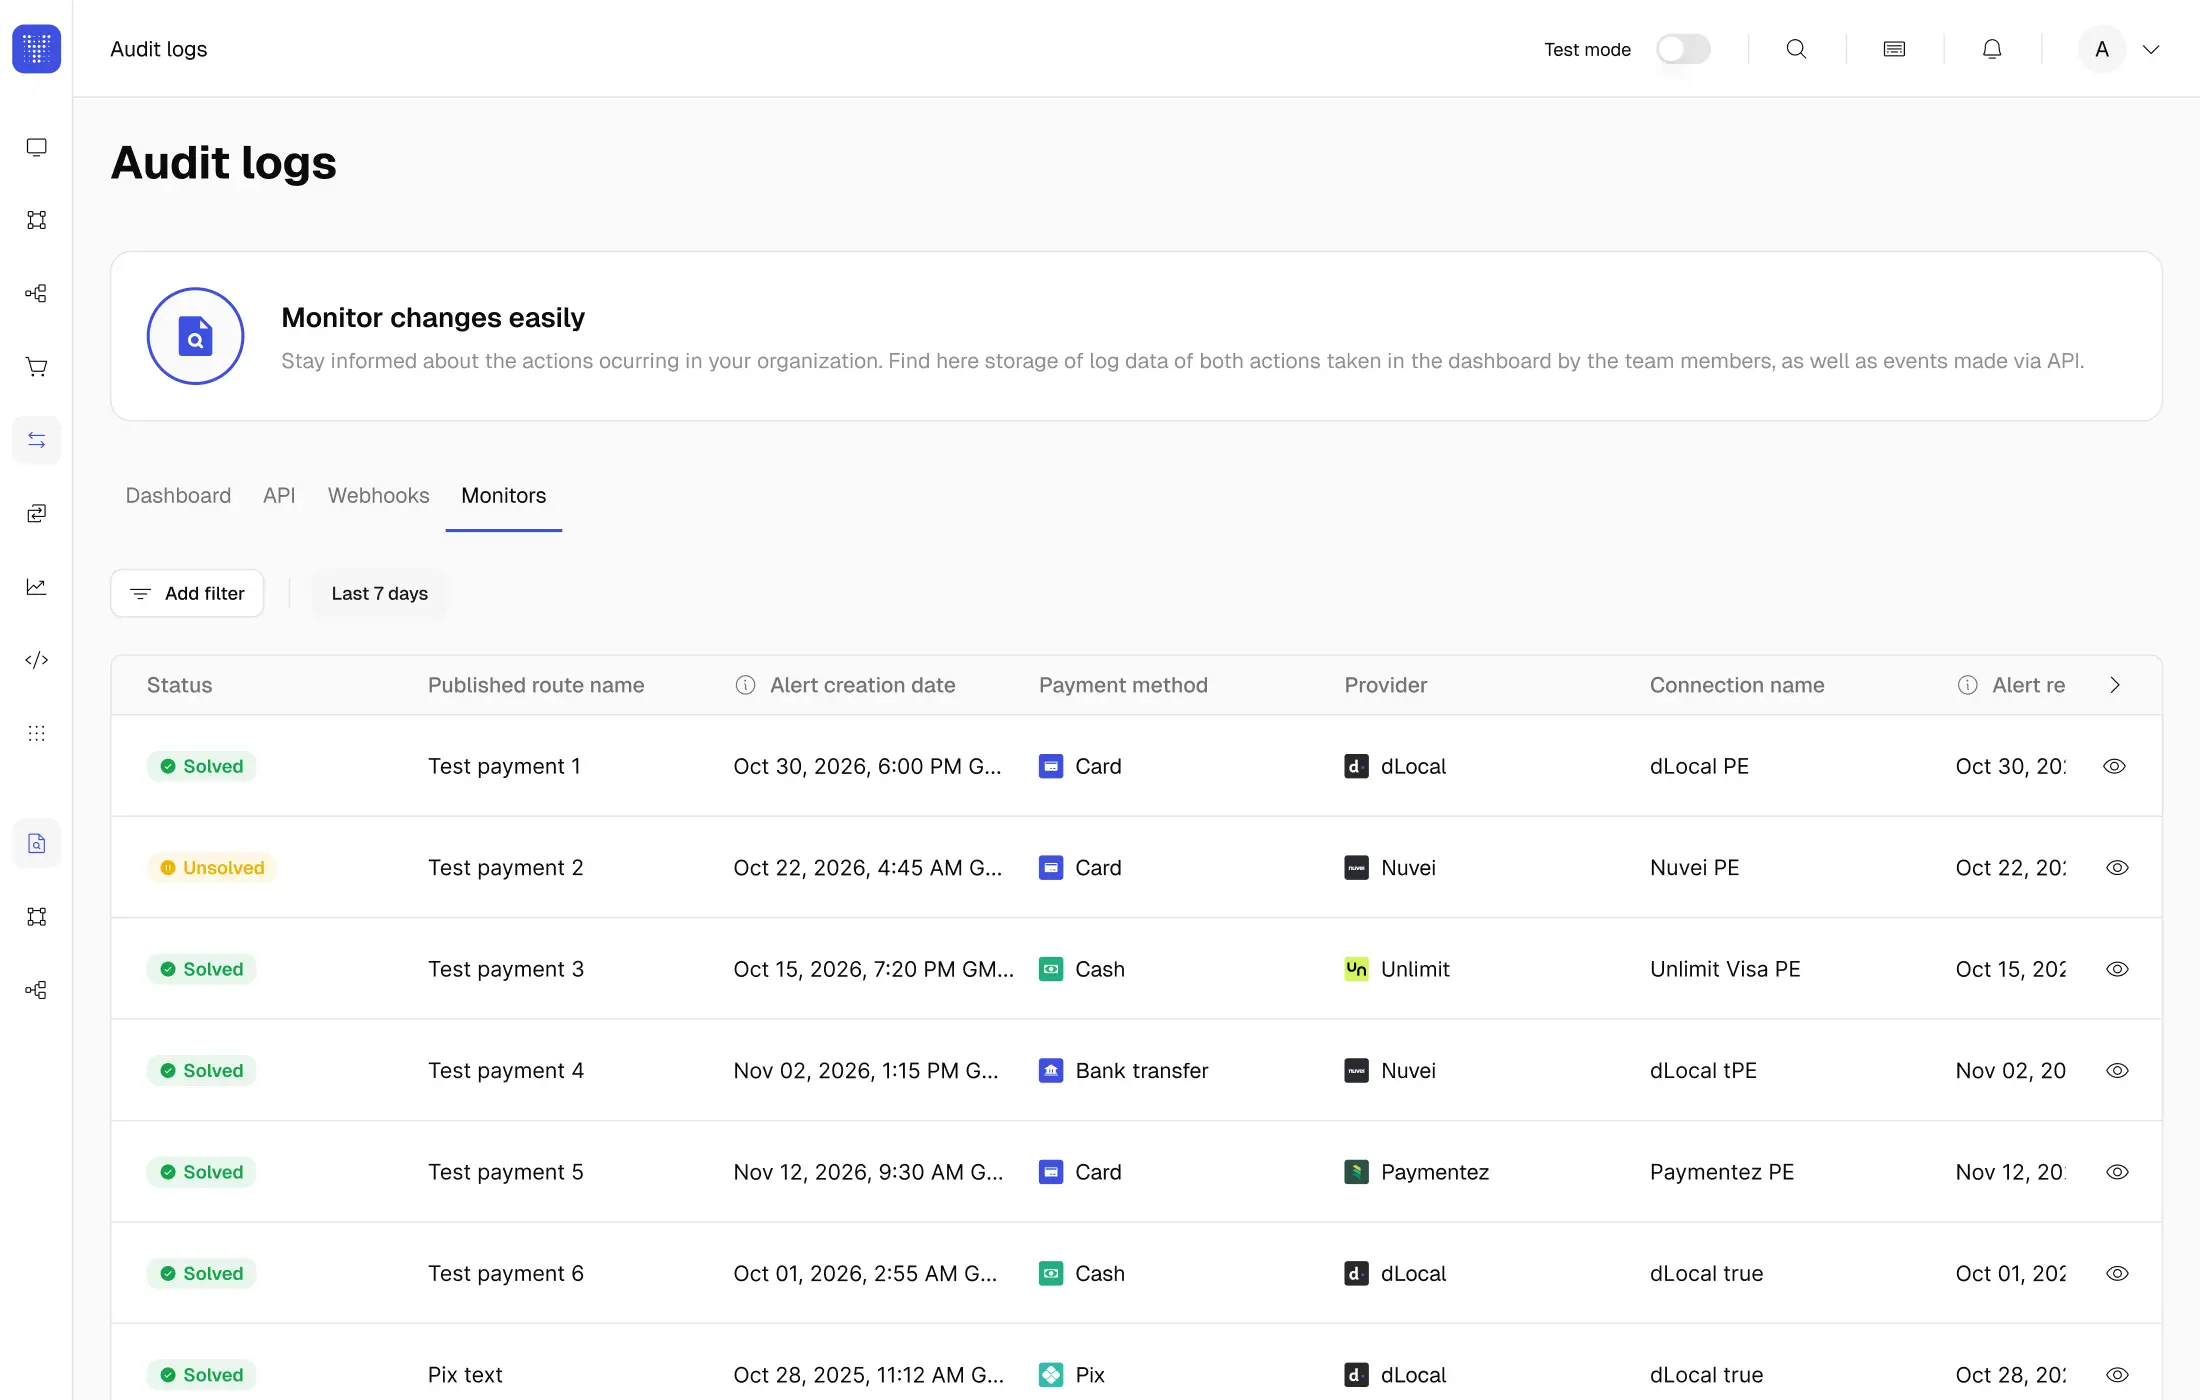2200x1400 pixels.
Task: Click the "Paymentez PE" connection name
Action: (x=1722, y=1172)
